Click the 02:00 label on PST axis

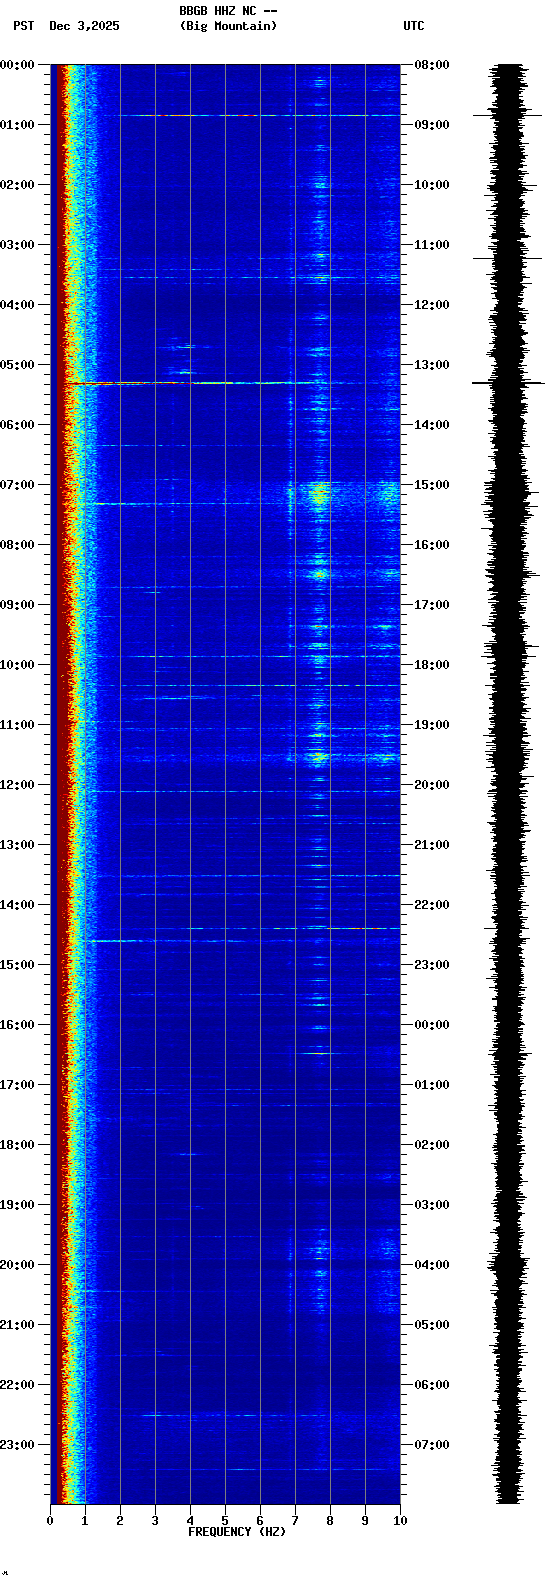coord(18,185)
